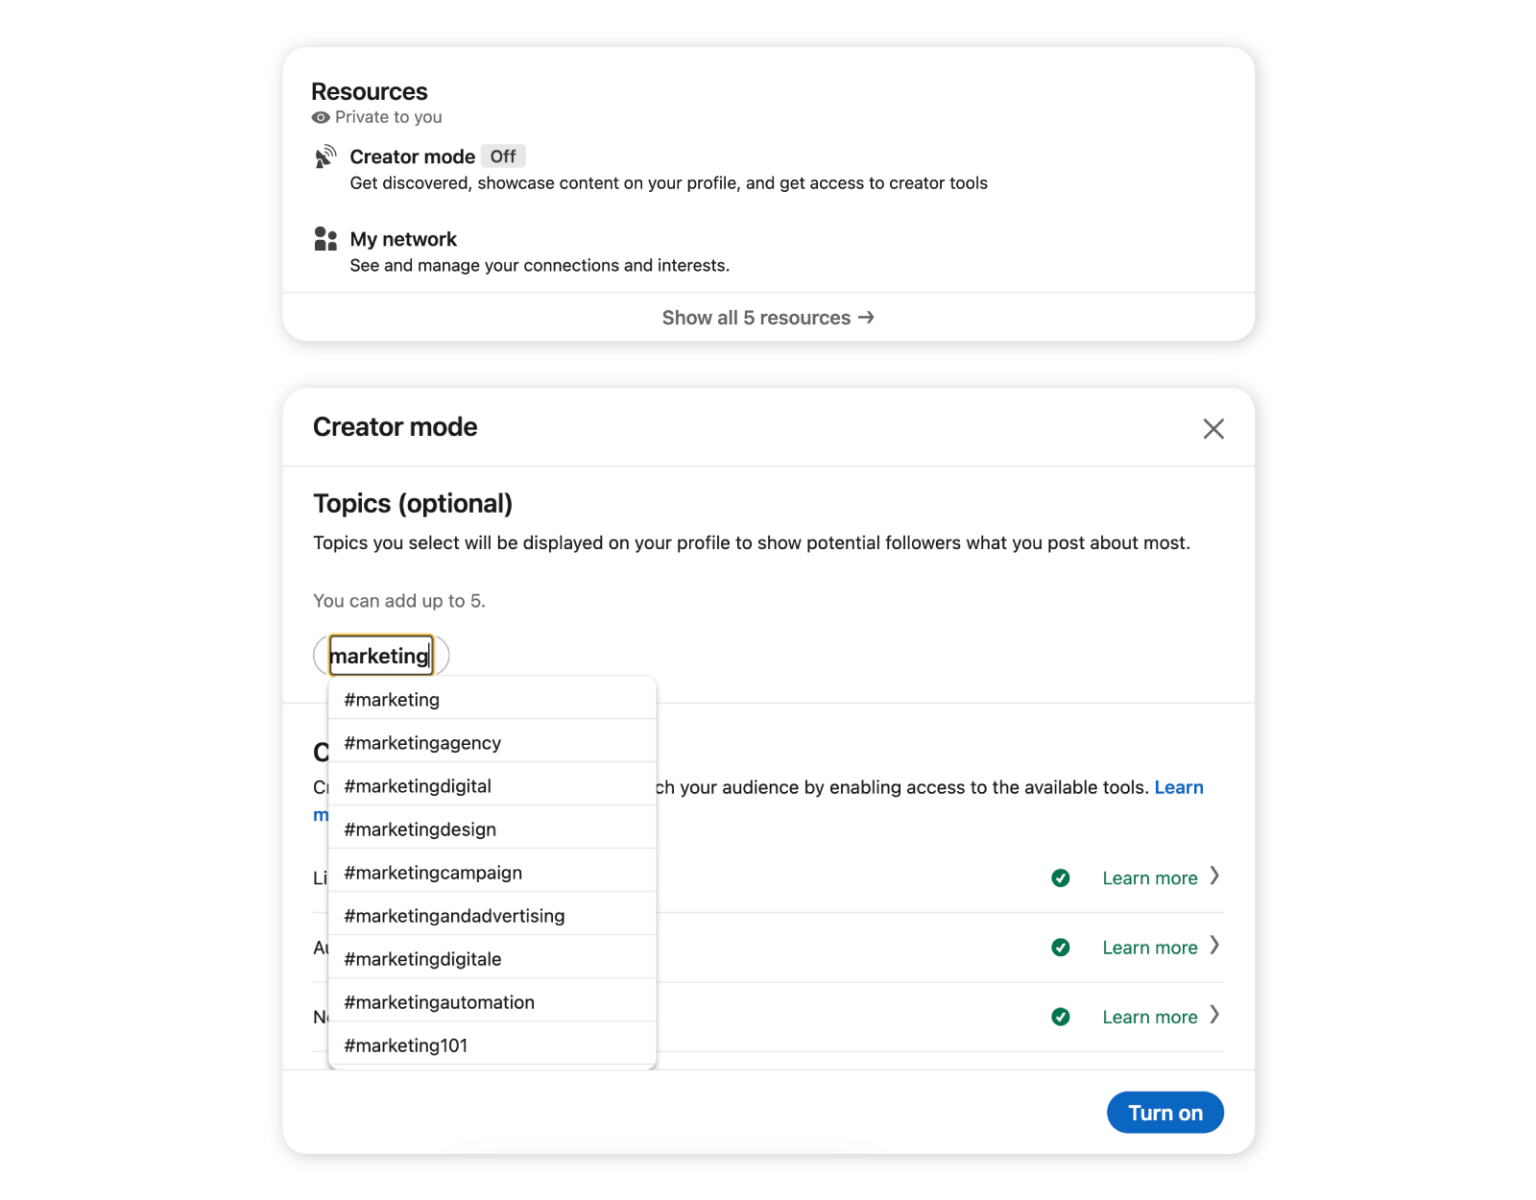This screenshot has height=1200, width=1536.
Task: Click the green checkmark beside the first Learn more
Action: (x=1061, y=877)
